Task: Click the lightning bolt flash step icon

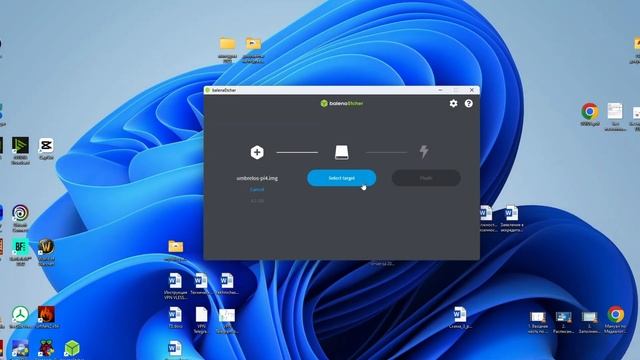Action: click(424, 152)
